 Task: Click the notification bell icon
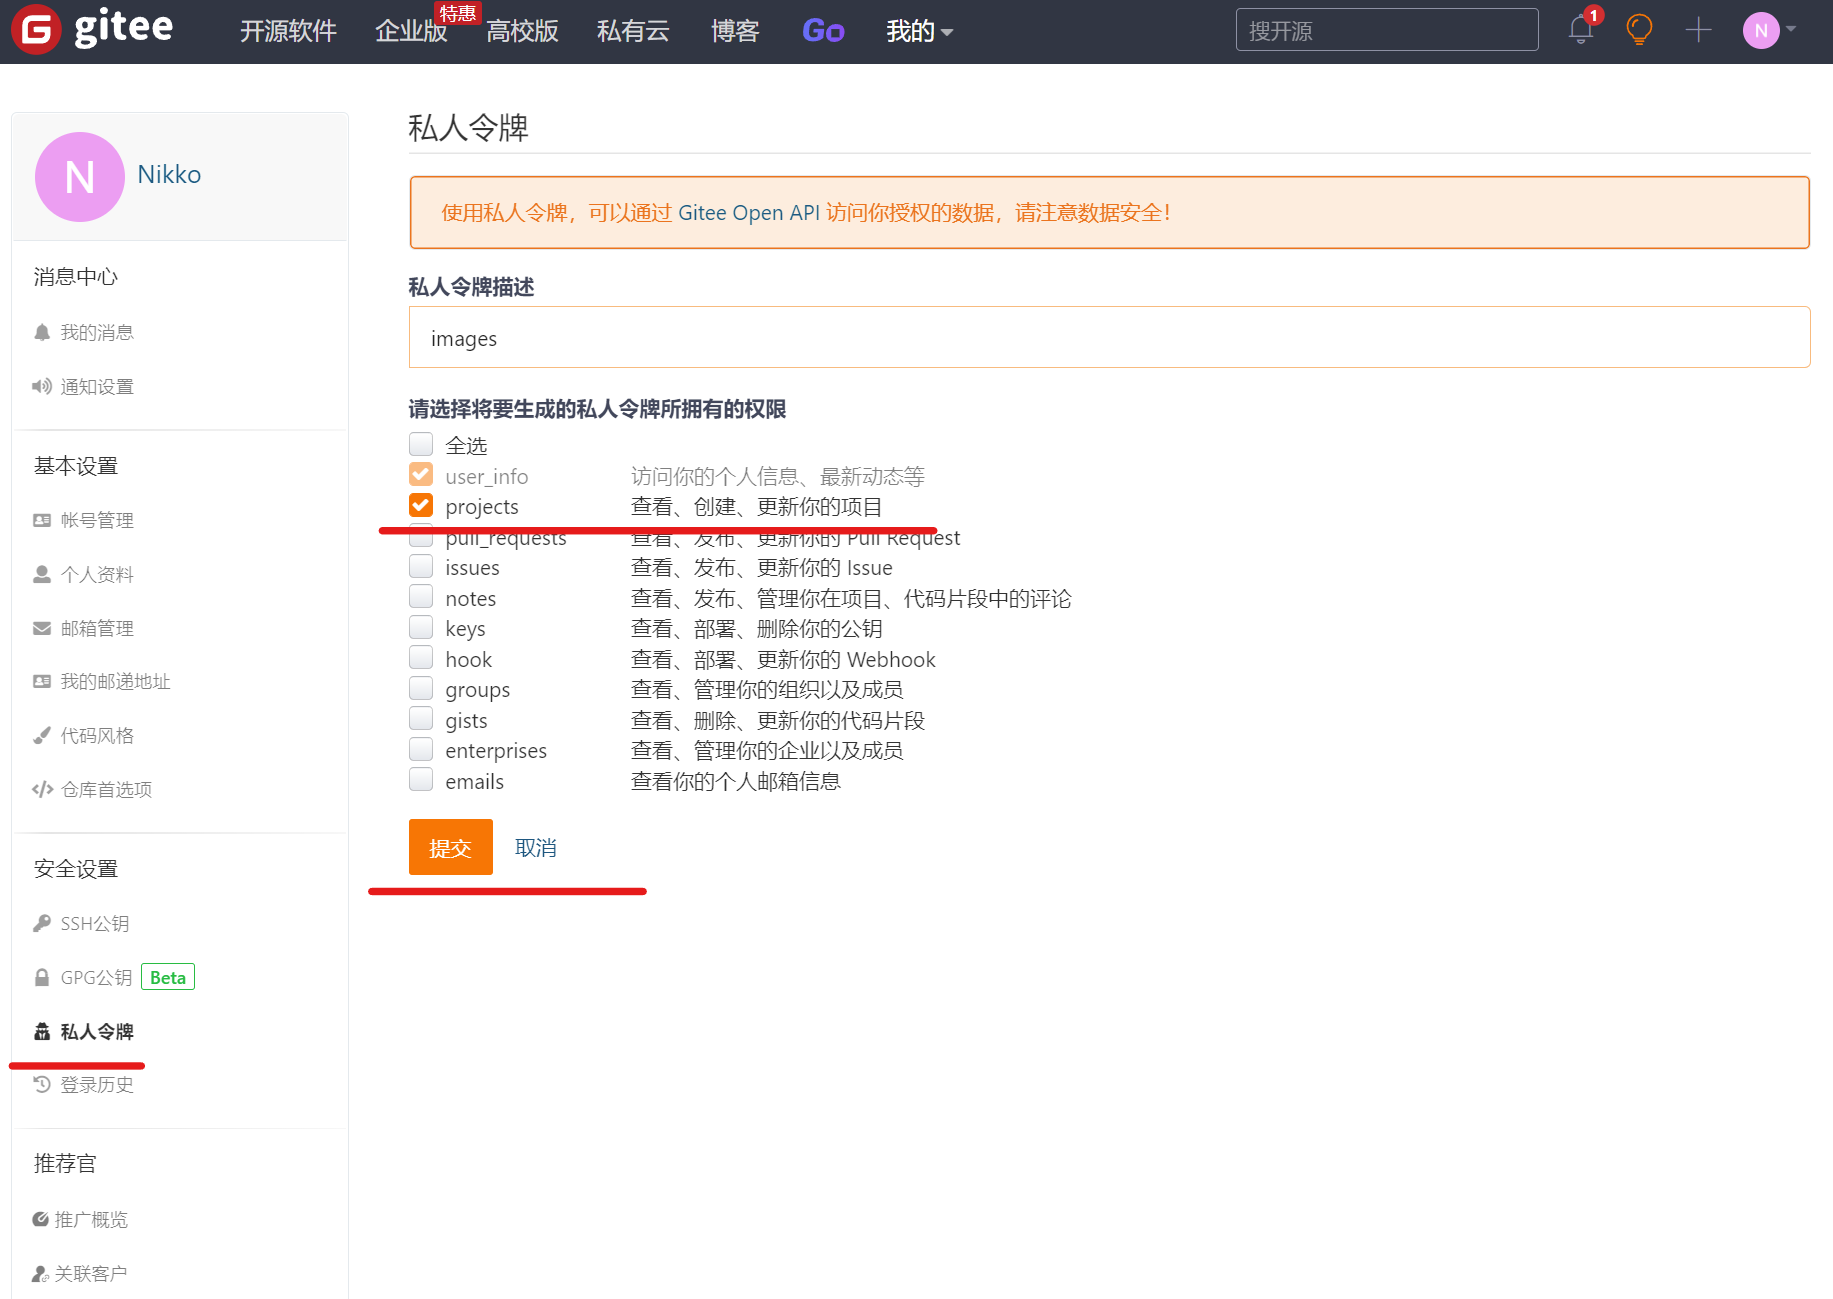[1580, 30]
